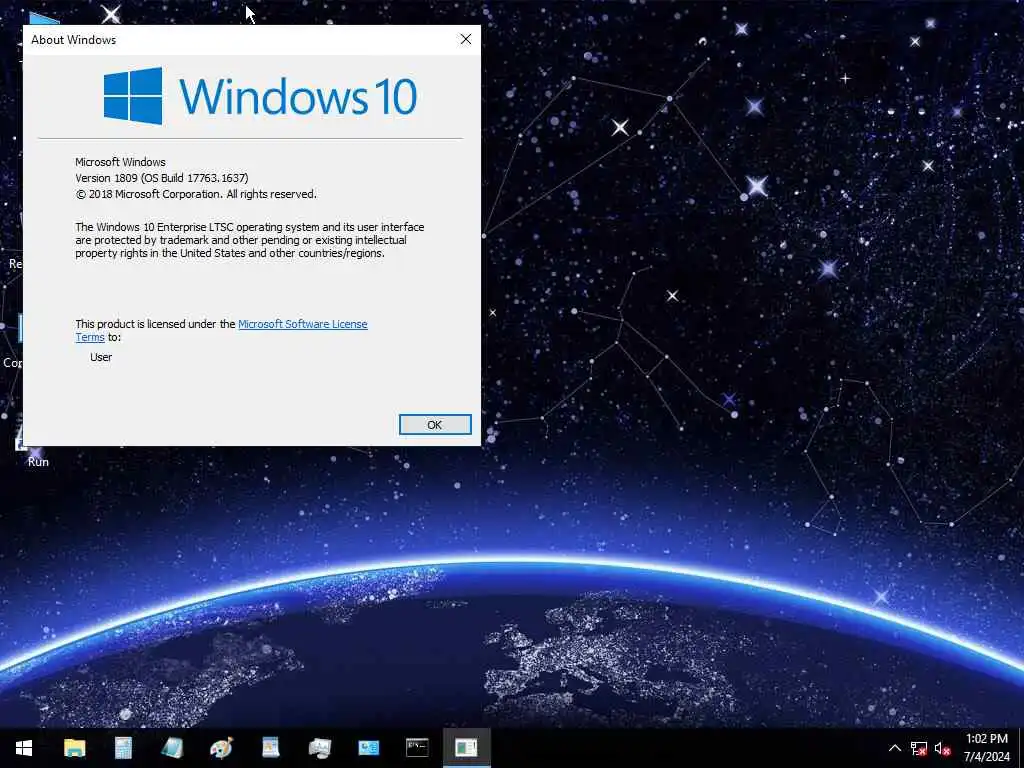
Task: Click the monitor-with-chart taskbar icon
Action: click(319, 748)
